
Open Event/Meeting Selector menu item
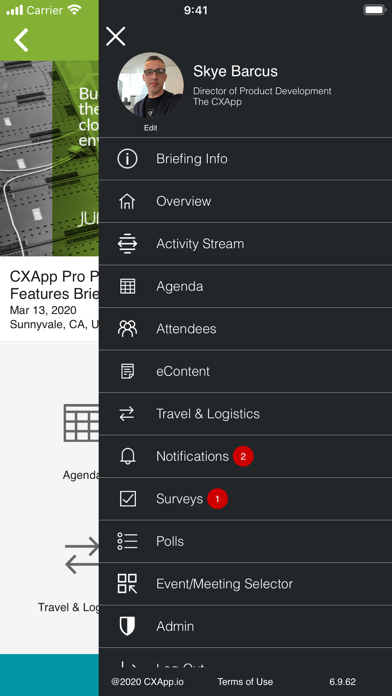pos(245,584)
